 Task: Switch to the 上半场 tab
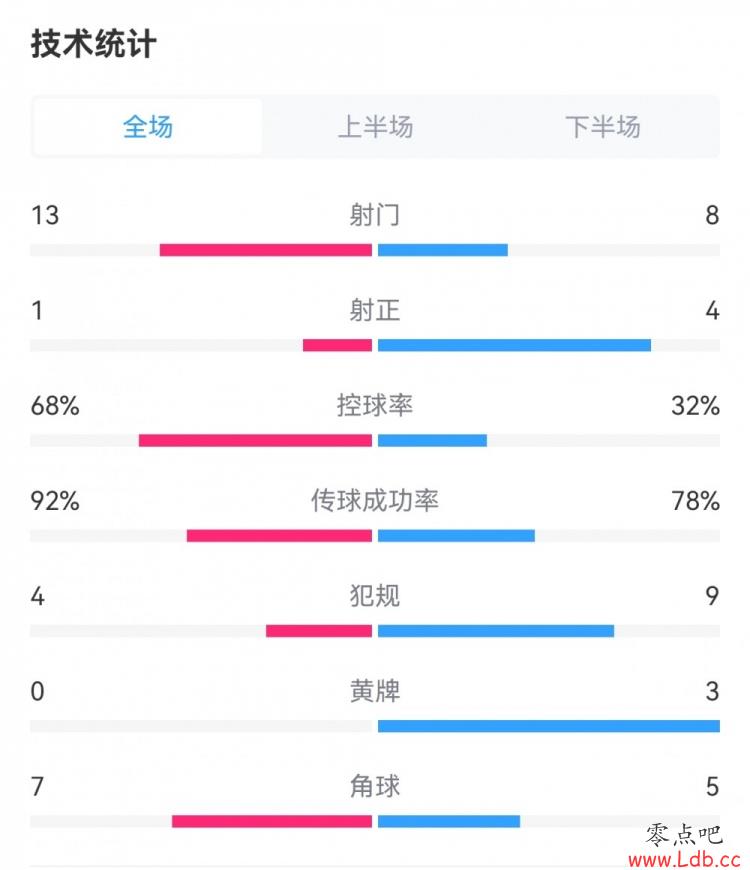(376, 127)
